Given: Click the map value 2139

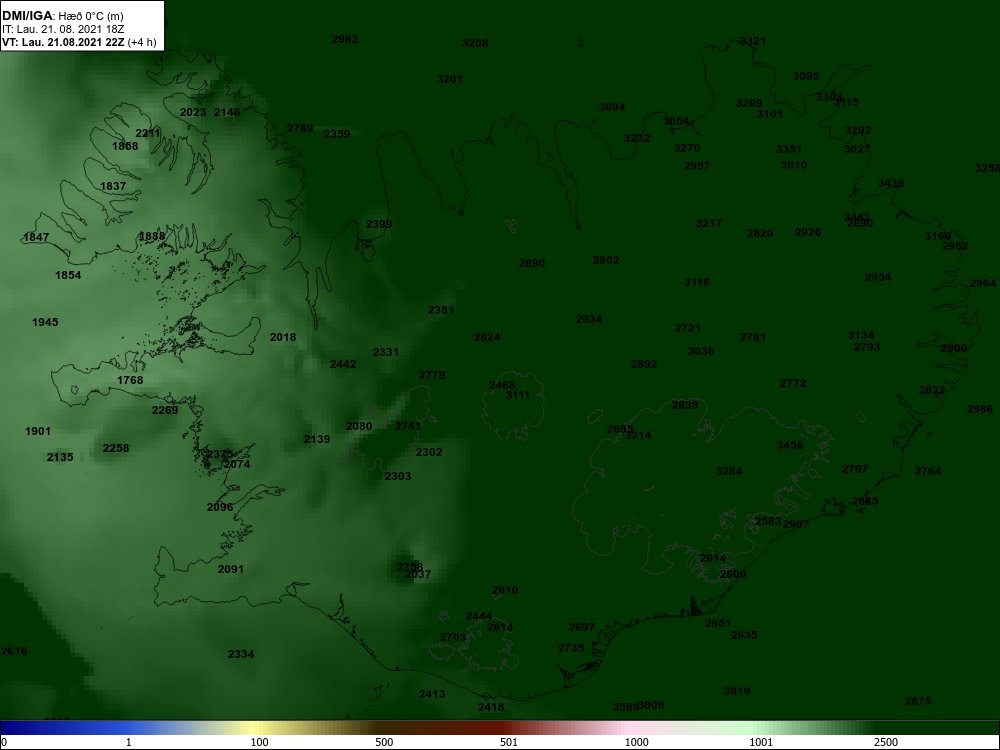Looking at the screenshot, I should click(317, 439).
